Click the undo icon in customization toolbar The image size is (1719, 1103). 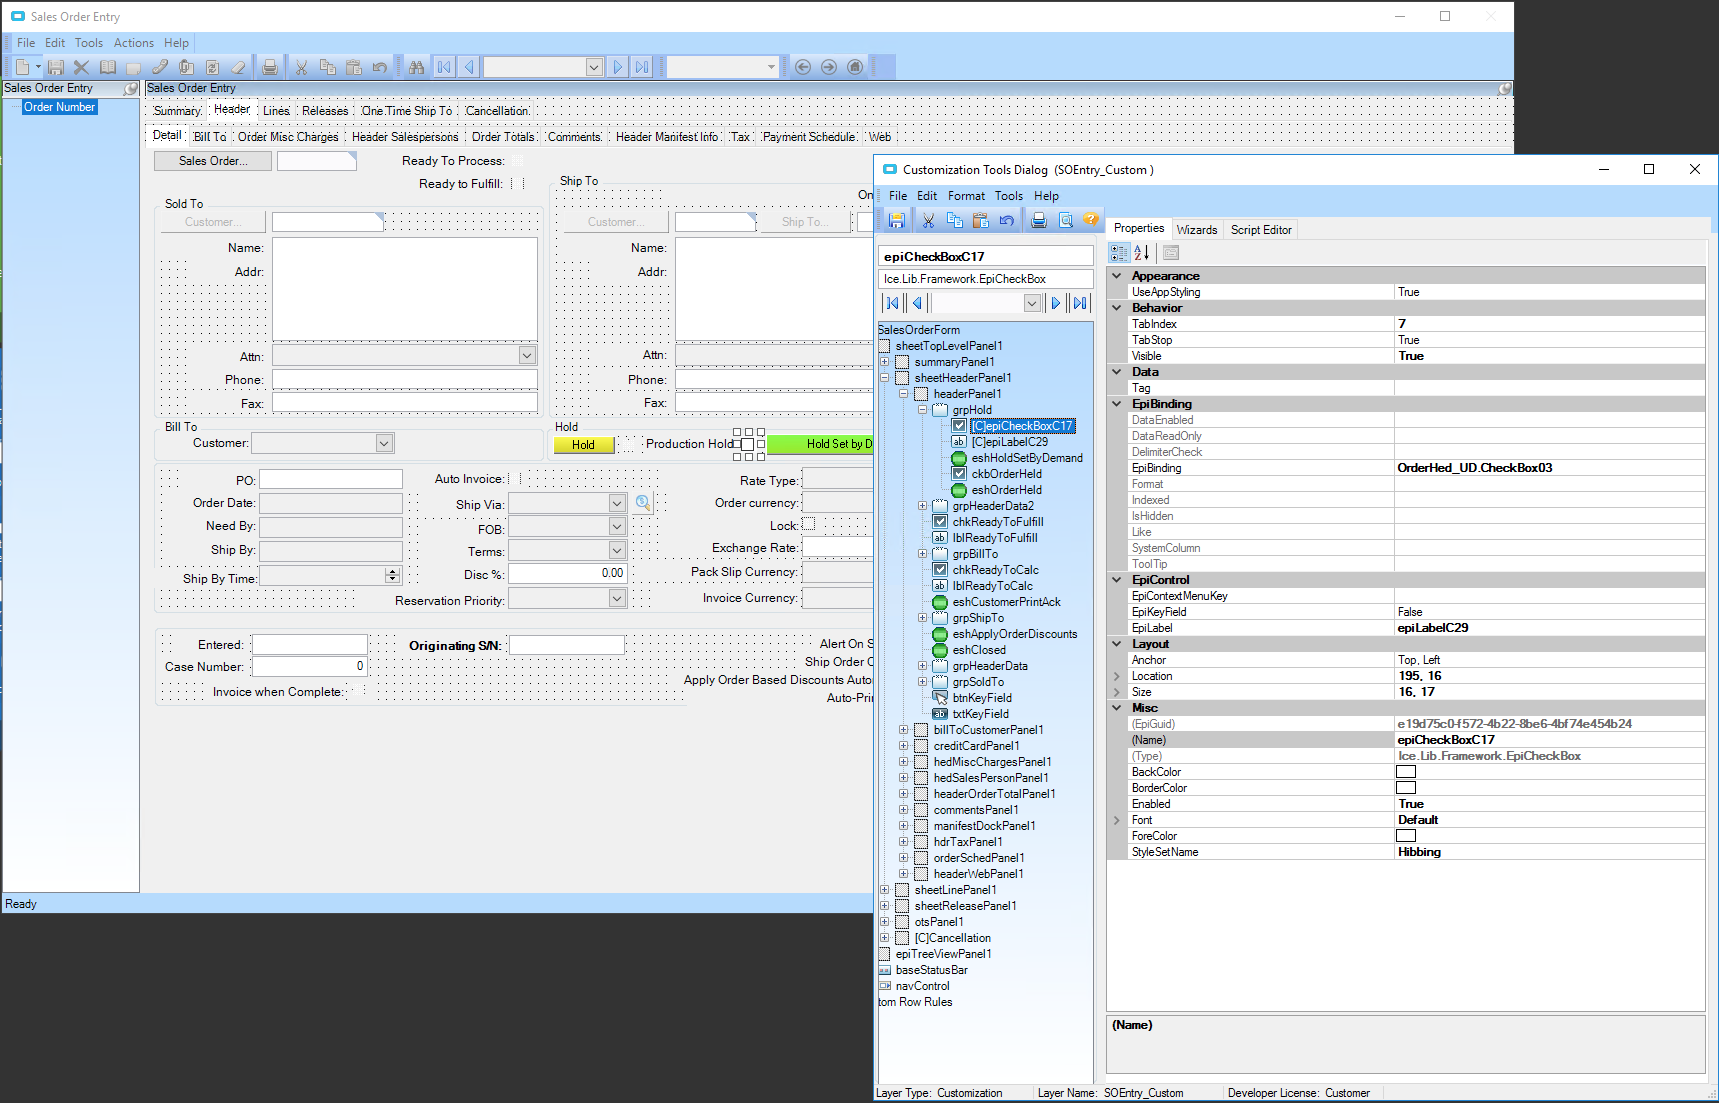pyautogui.click(x=1007, y=220)
